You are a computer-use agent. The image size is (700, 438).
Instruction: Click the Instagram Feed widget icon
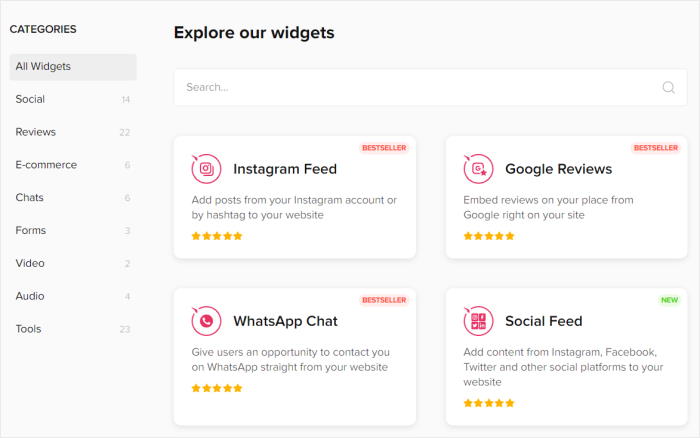pyautogui.click(x=206, y=169)
